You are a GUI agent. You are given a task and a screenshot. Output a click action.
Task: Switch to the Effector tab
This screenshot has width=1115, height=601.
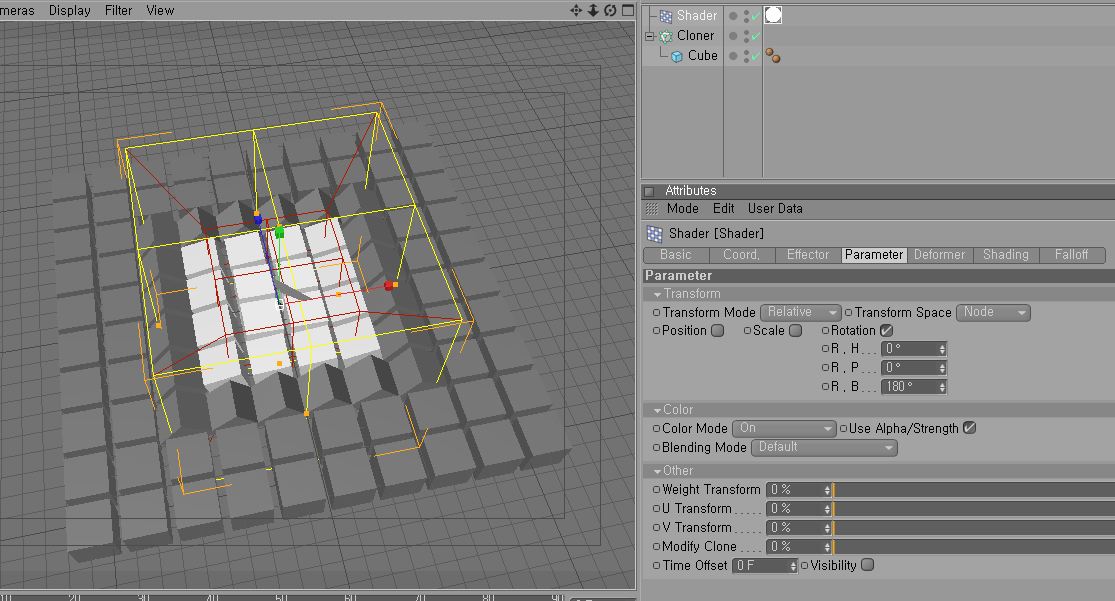[x=808, y=255]
